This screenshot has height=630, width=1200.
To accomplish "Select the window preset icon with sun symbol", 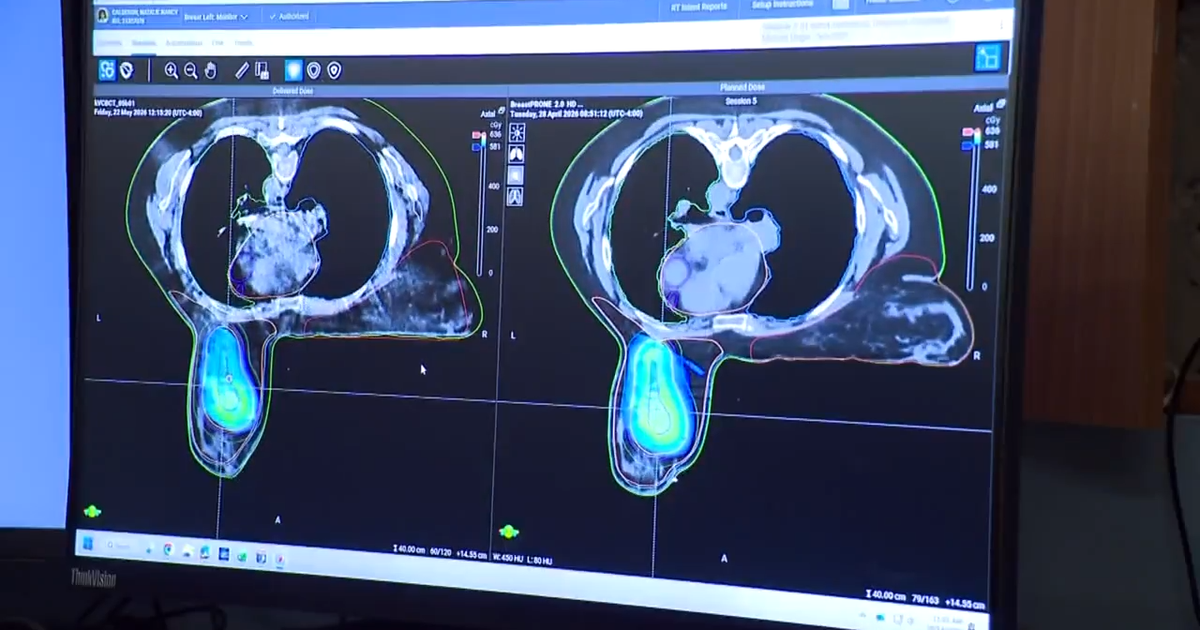I will pos(517,132).
